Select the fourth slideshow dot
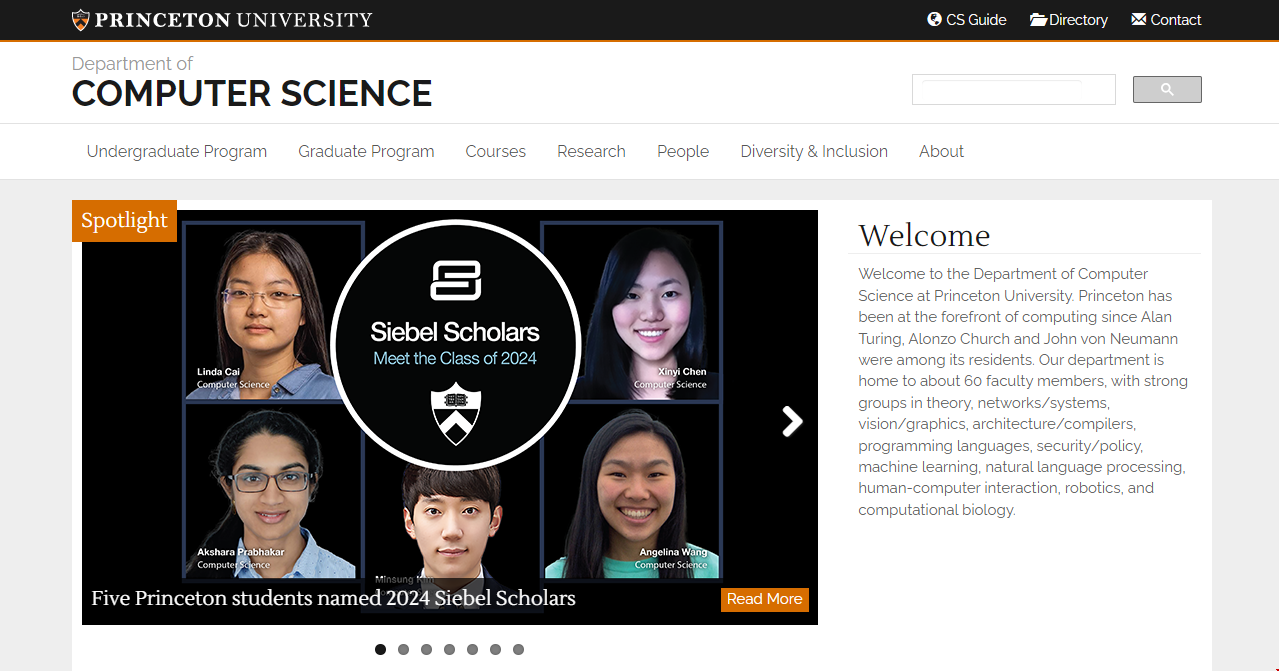The height and width of the screenshot is (671, 1279). coord(449,649)
